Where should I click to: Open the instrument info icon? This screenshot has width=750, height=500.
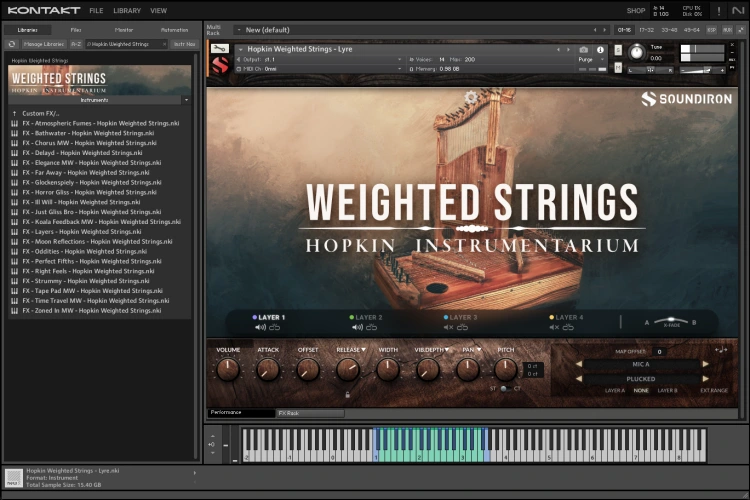[x=601, y=49]
